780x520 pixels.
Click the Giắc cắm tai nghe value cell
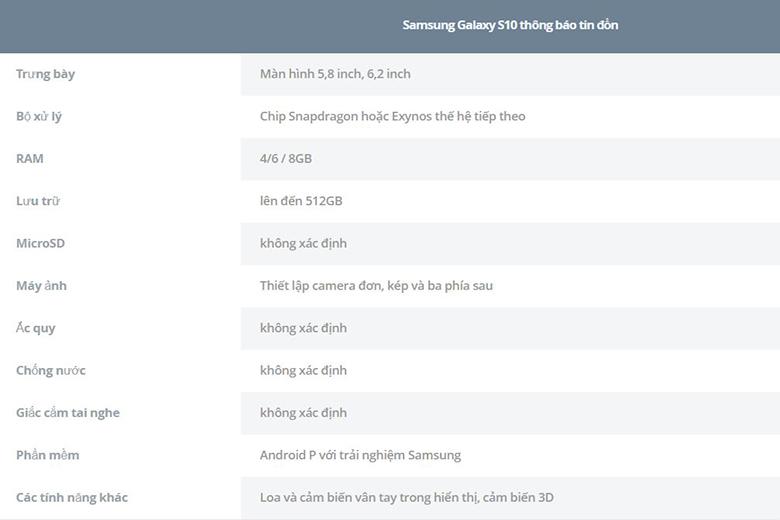click(x=510, y=413)
